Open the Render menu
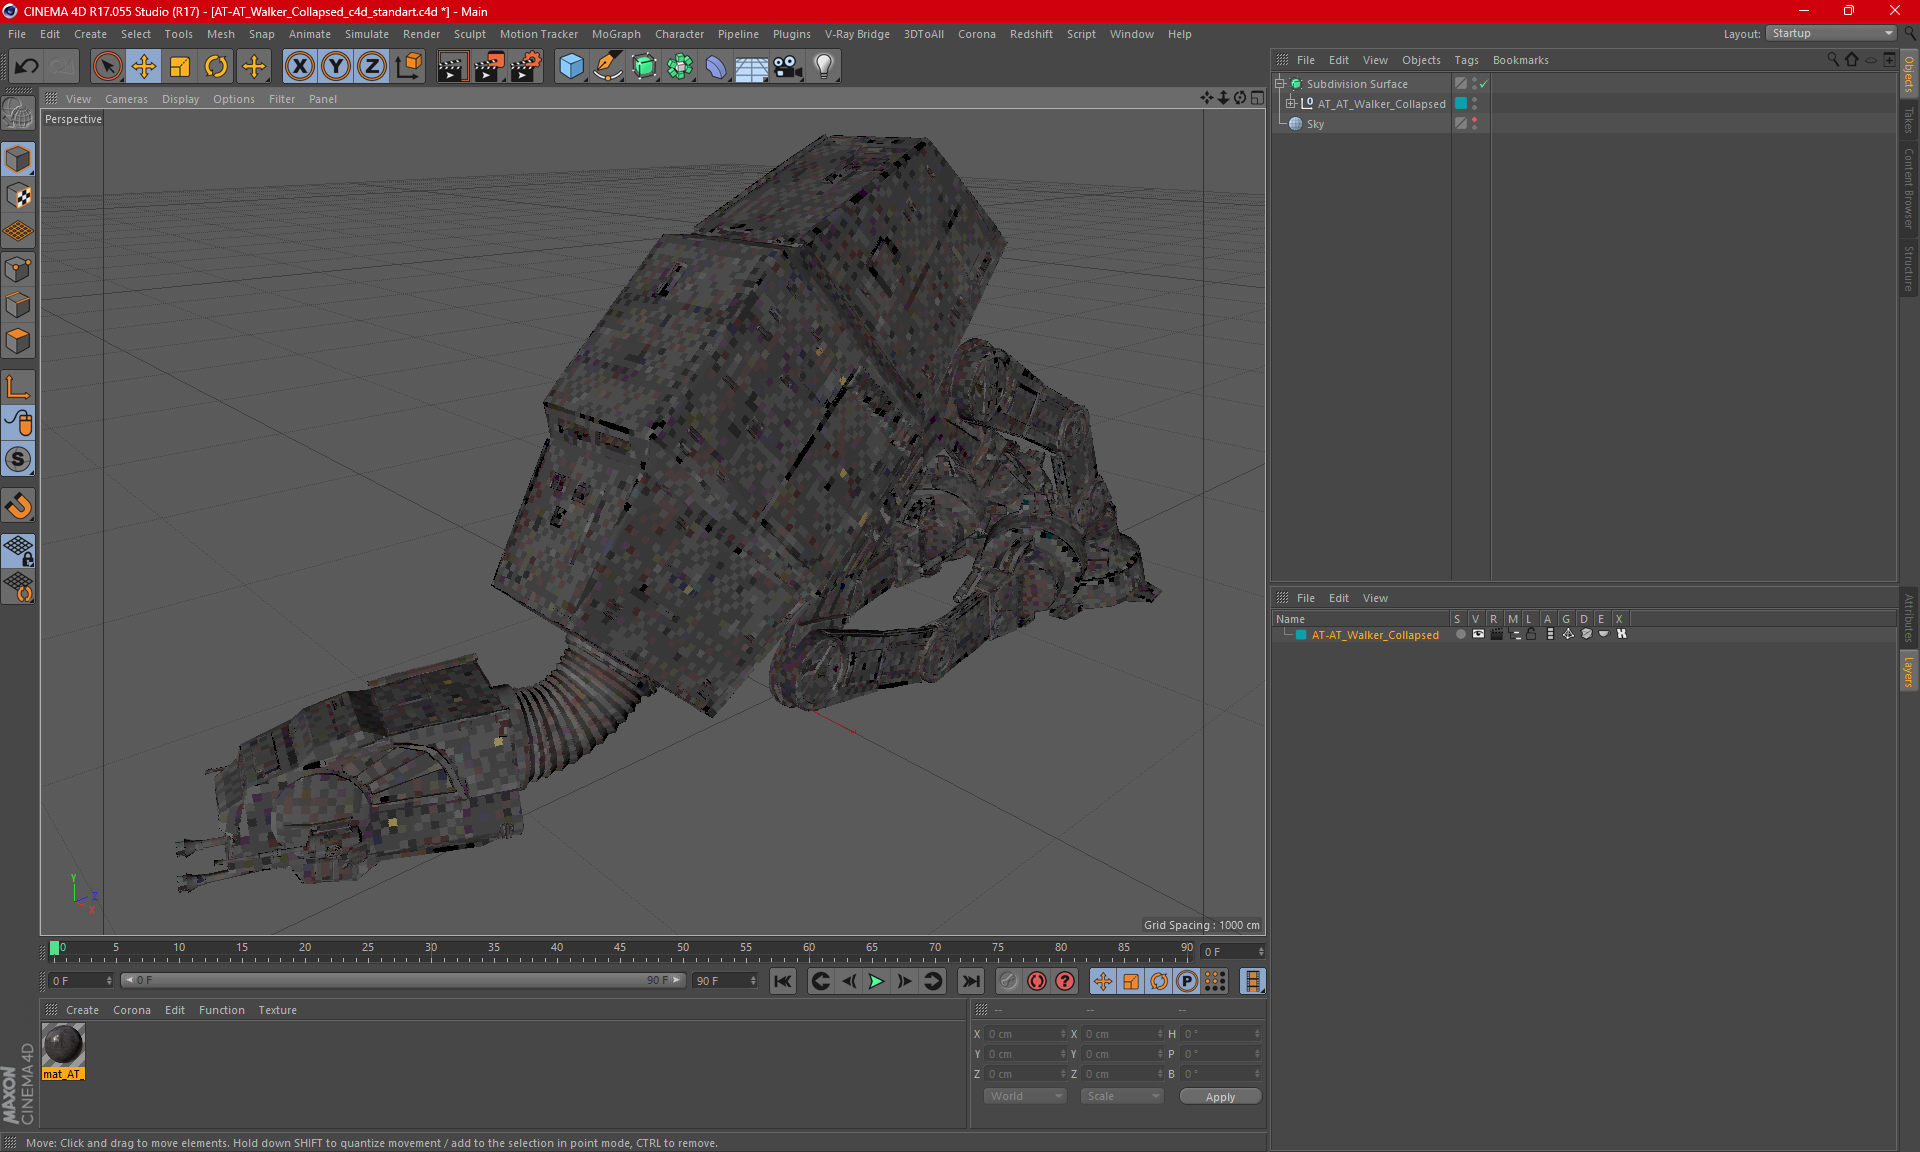Image resolution: width=1920 pixels, height=1152 pixels. coord(421,34)
